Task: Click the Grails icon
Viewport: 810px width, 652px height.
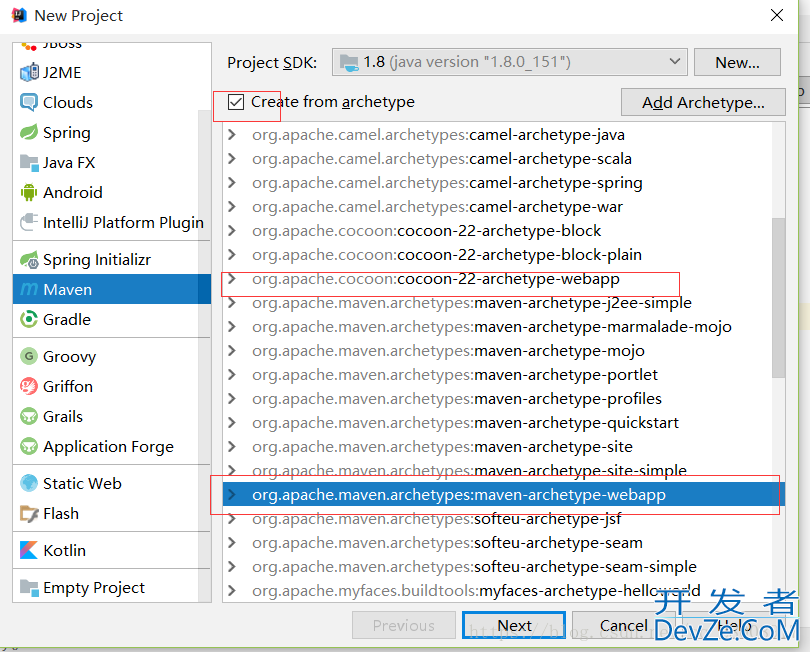Action: pos(29,416)
